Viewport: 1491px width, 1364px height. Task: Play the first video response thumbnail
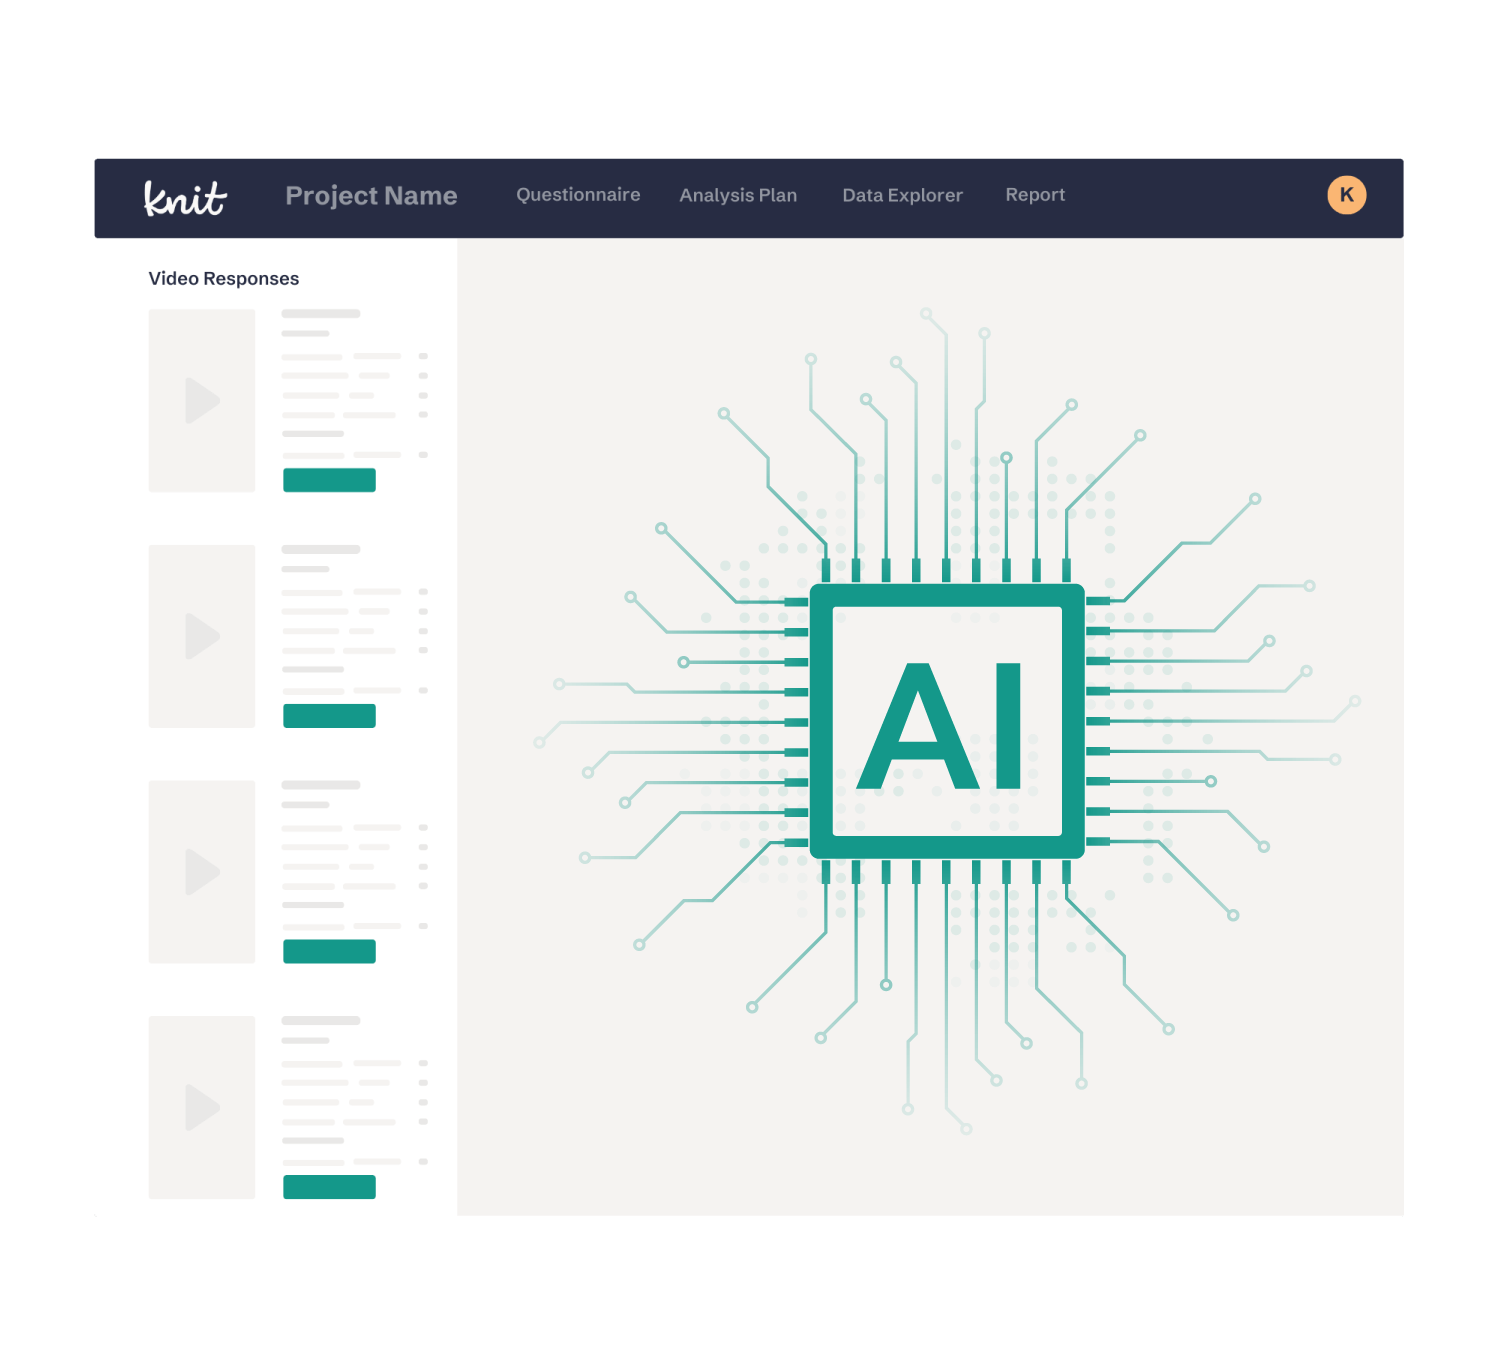[x=202, y=400]
